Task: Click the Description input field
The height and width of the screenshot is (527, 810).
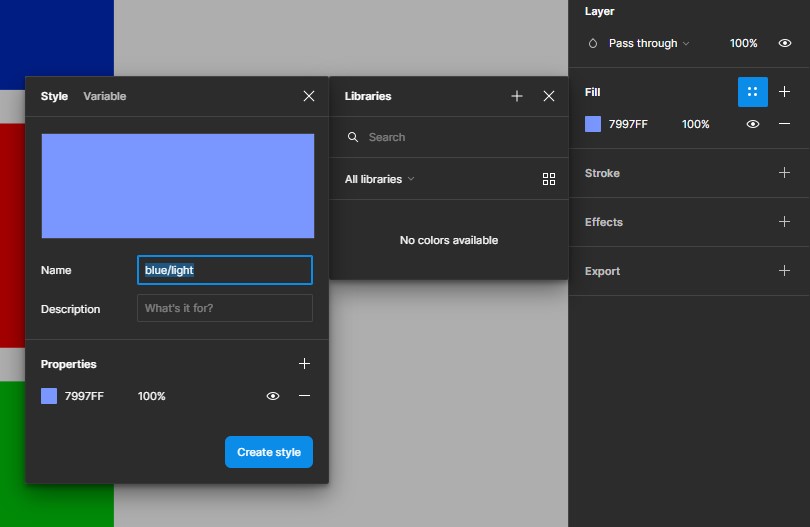Action: [x=225, y=308]
